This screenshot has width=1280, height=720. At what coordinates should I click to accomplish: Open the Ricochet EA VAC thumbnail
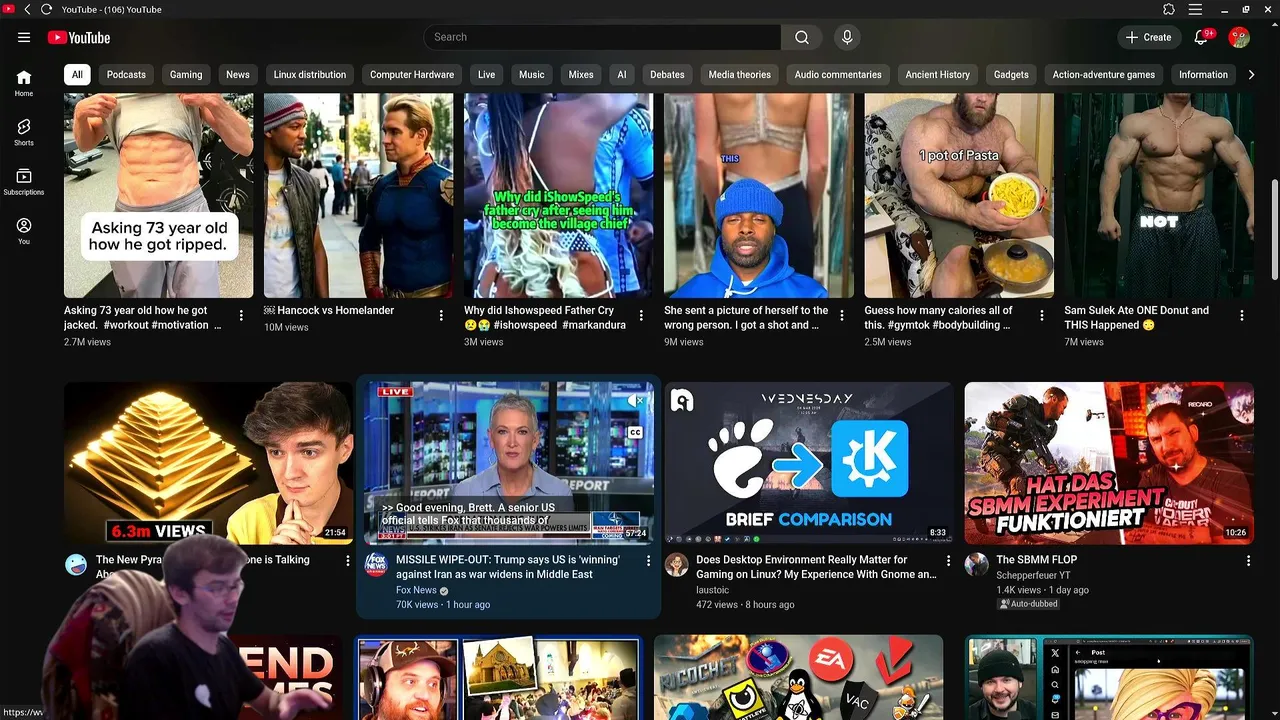[x=798, y=677]
